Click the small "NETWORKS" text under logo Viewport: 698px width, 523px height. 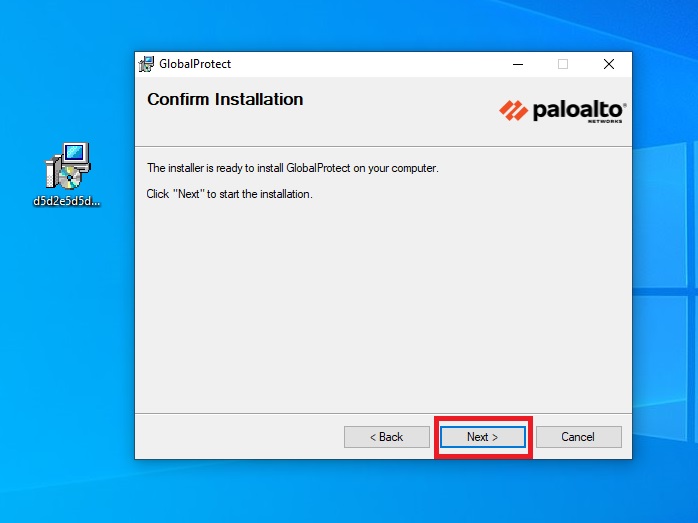(x=605, y=121)
